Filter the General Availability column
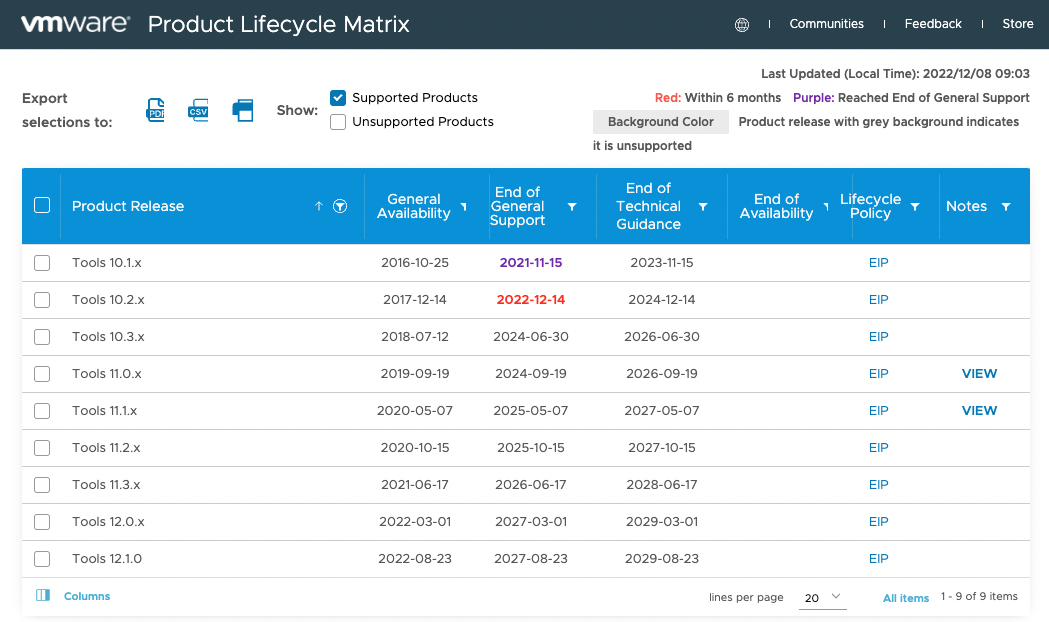The image size is (1049, 622). tap(464, 207)
